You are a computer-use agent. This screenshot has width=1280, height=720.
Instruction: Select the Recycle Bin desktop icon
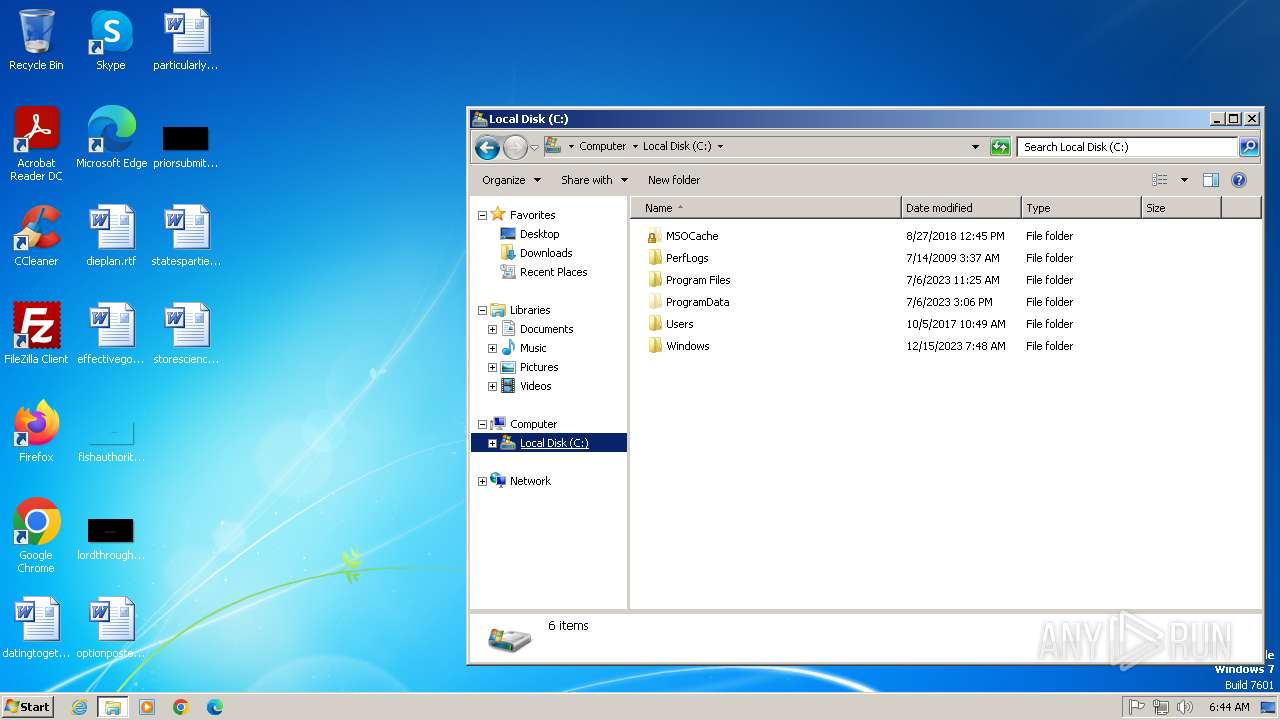(36, 40)
